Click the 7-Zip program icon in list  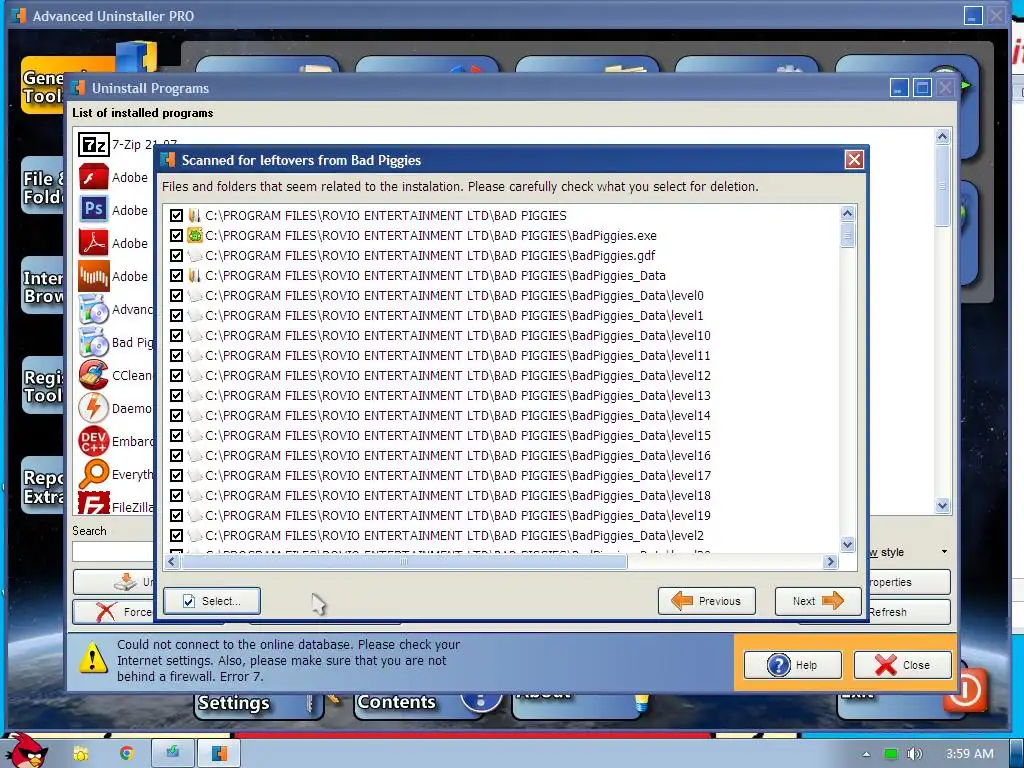coord(93,144)
